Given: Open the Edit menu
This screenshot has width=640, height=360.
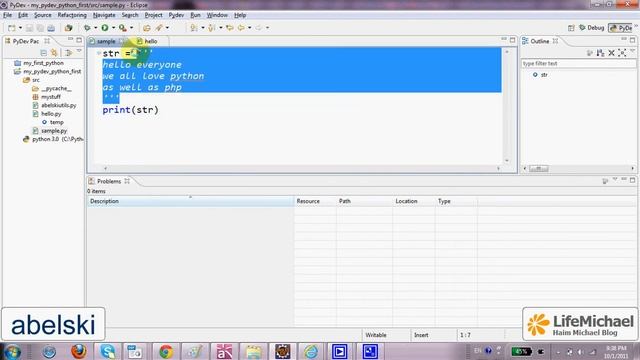Looking at the screenshot, I should (x=23, y=15).
